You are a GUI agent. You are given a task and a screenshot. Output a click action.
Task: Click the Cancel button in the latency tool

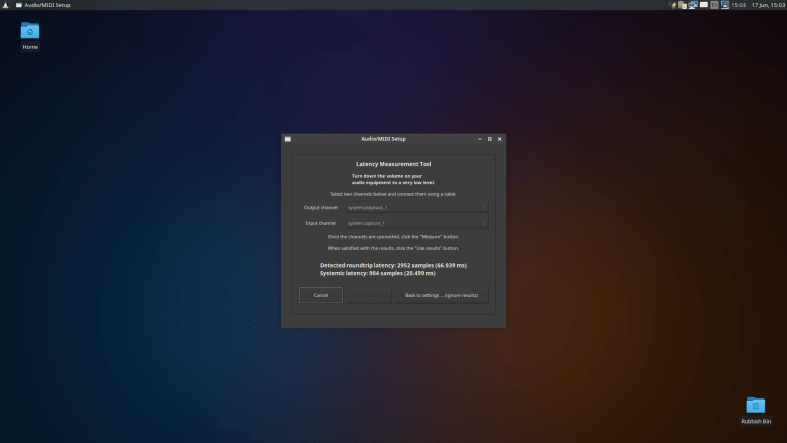[x=321, y=295]
